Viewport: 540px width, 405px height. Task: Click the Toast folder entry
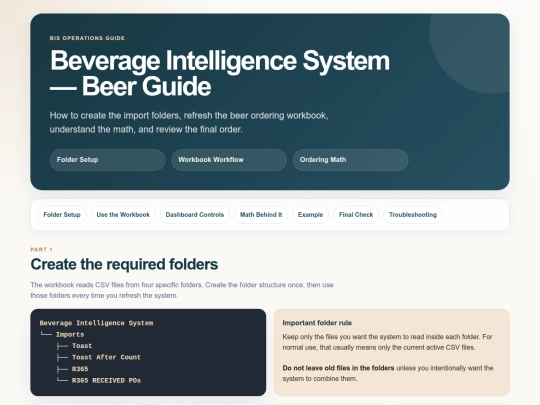(82, 346)
